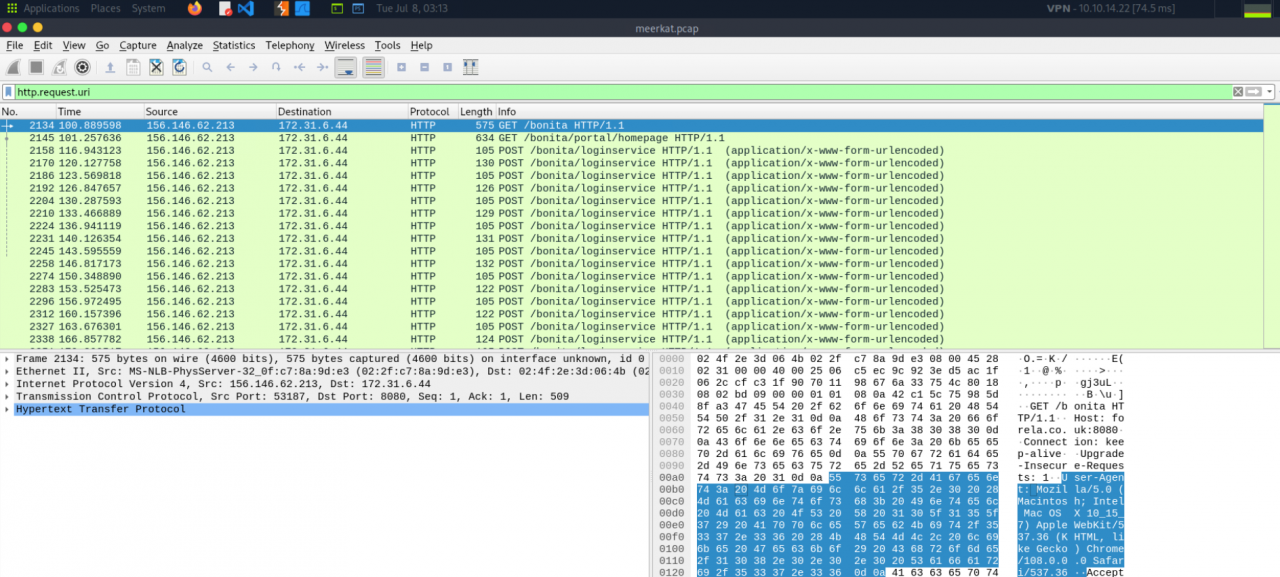Go back in packet history arrow
The width and height of the screenshot is (1280, 577).
[x=230, y=67]
